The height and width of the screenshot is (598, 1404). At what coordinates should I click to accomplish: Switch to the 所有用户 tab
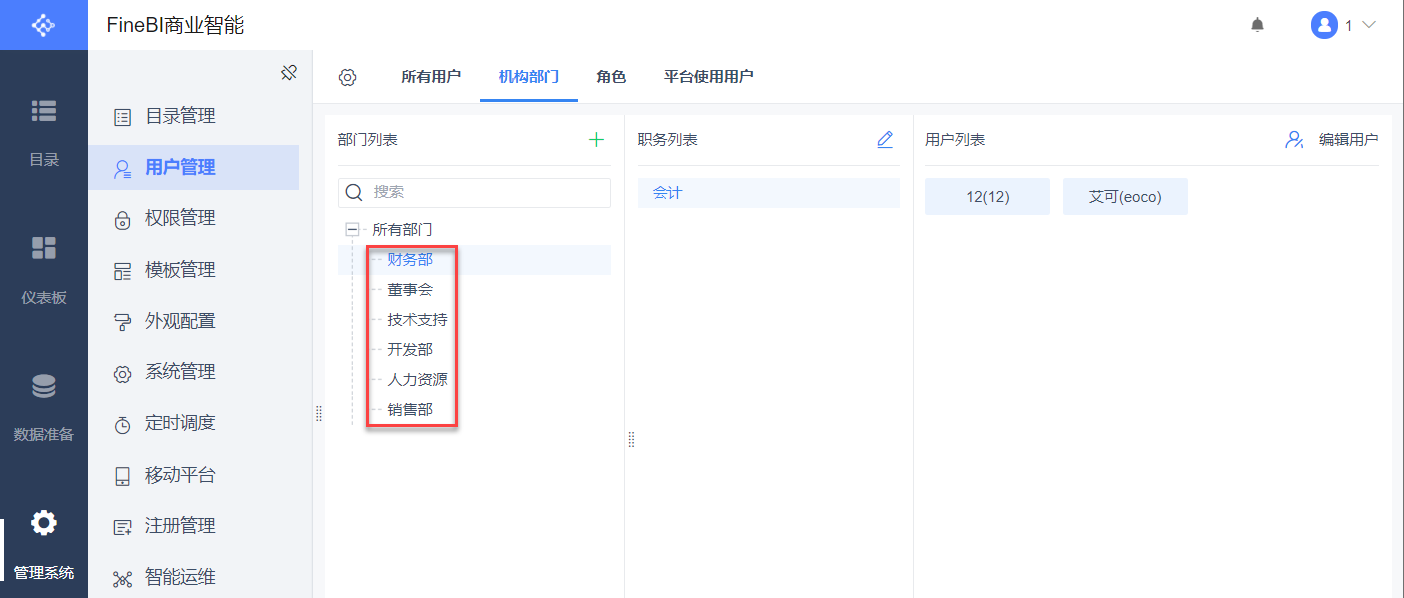(431, 77)
